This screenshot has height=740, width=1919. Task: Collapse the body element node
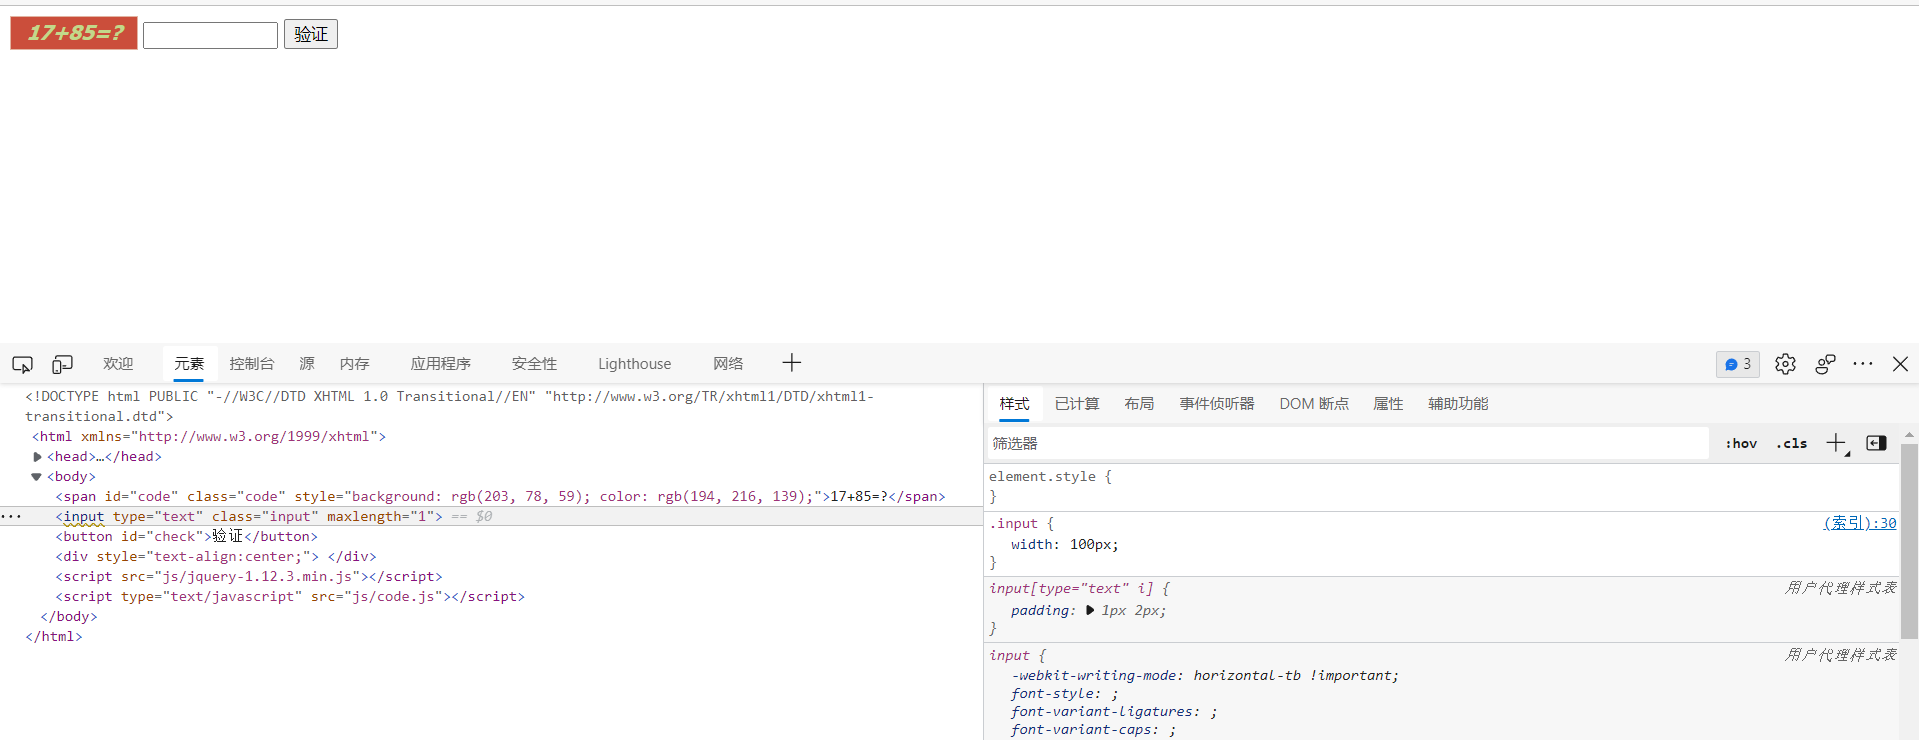coord(37,477)
